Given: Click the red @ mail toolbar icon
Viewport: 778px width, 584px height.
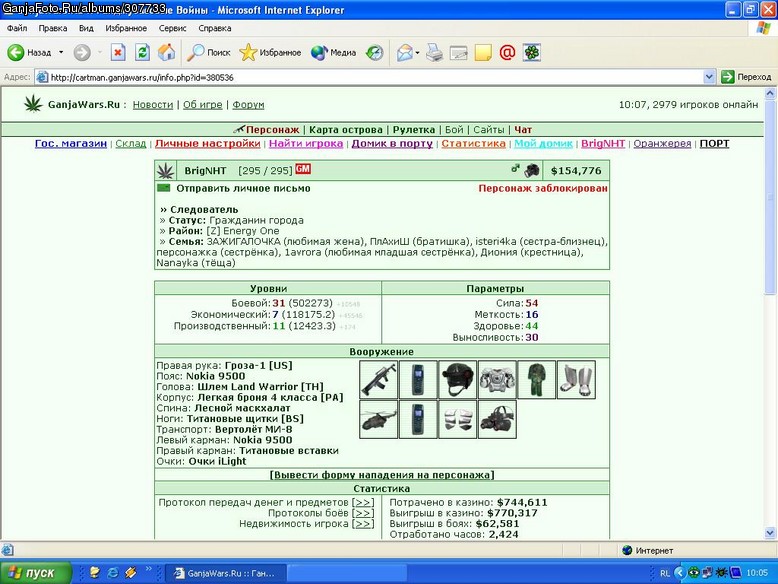Looking at the screenshot, I should [x=507, y=53].
